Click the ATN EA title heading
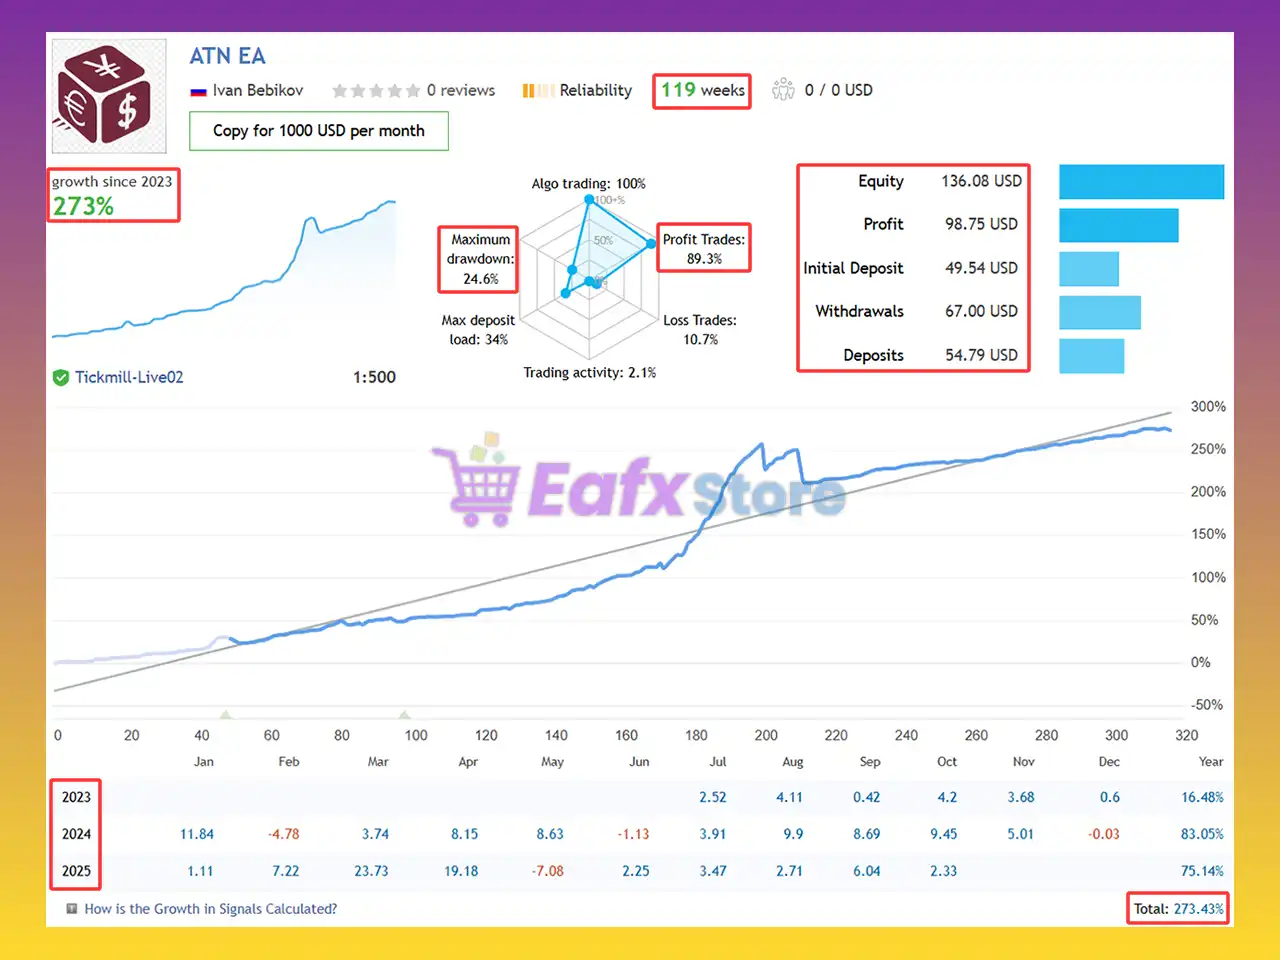Viewport: 1280px width, 960px height. (227, 56)
